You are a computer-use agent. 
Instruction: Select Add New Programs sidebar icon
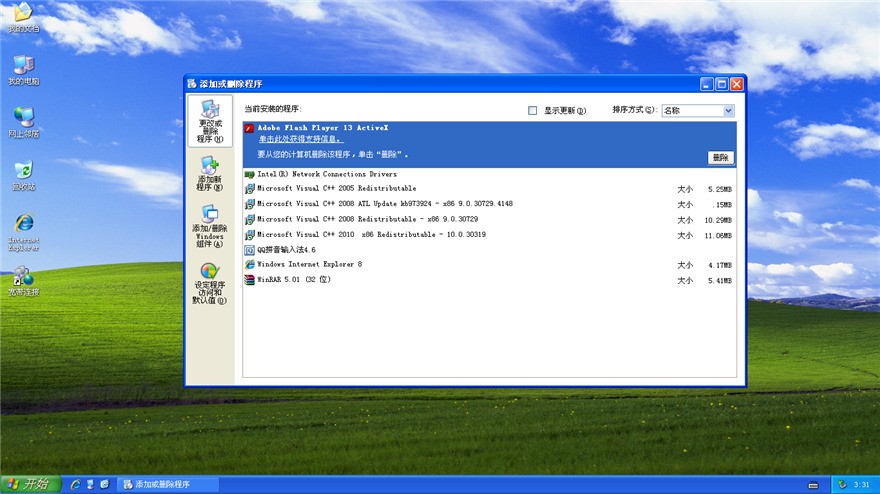[210, 173]
